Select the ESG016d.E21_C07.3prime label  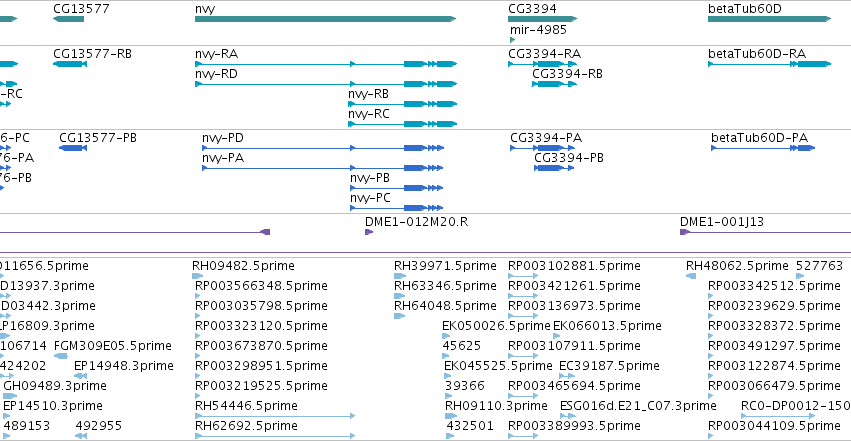[638, 406]
